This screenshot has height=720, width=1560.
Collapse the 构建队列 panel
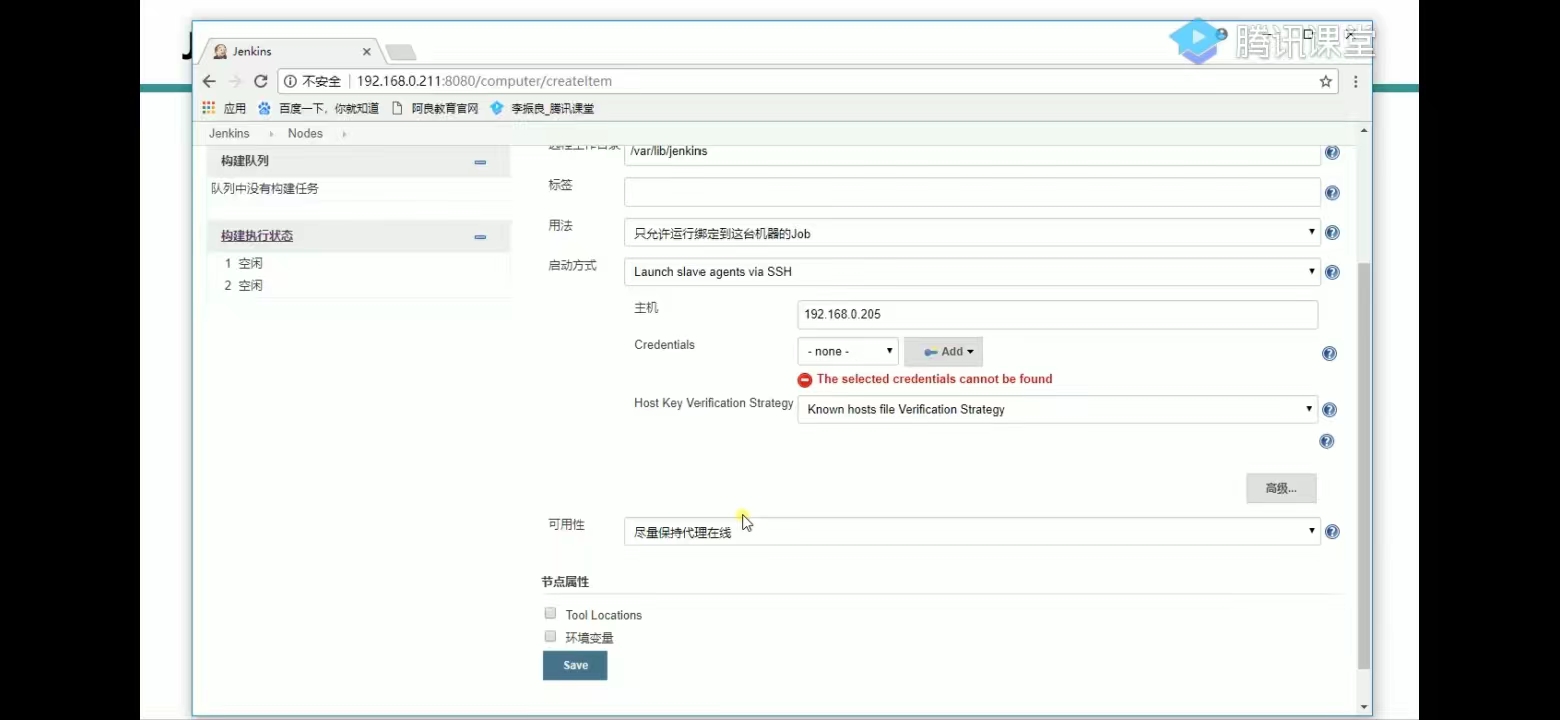click(480, 162)
